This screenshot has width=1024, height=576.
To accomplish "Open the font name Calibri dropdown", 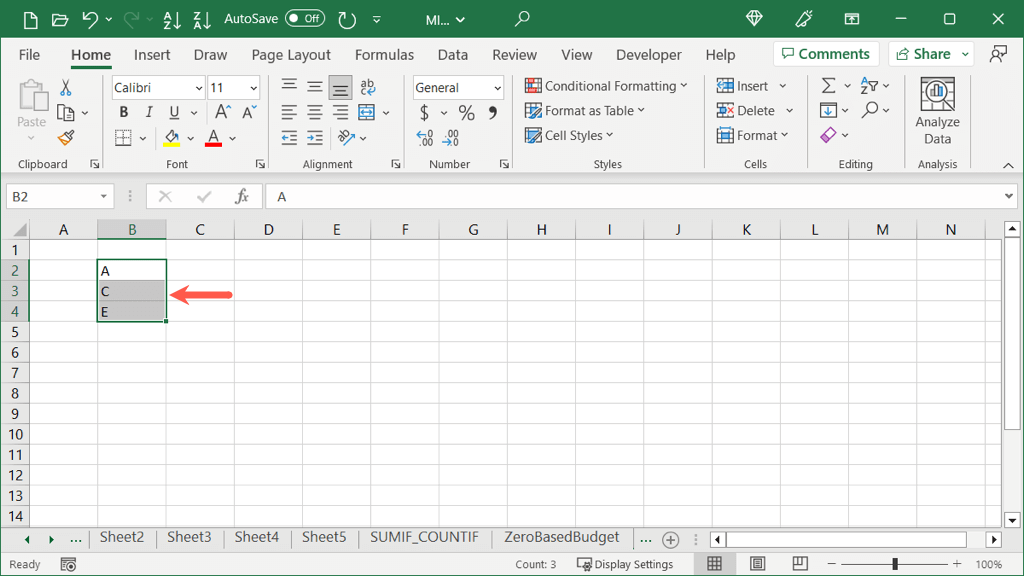I will pos(198,88).
